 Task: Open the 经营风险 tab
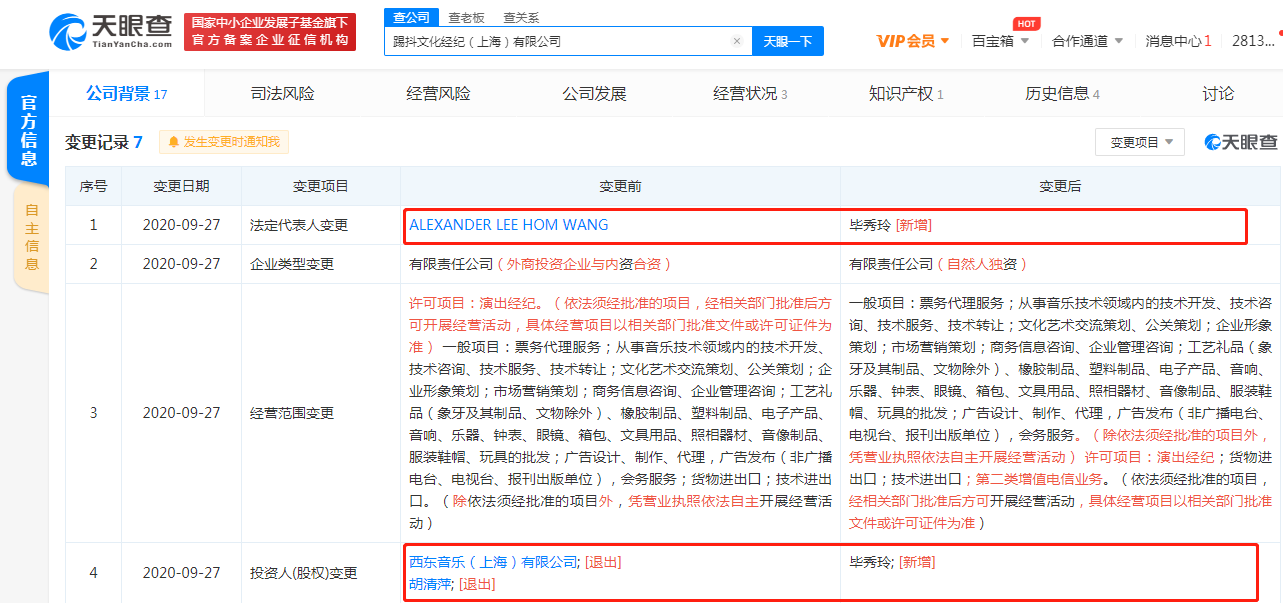(438, 94)
